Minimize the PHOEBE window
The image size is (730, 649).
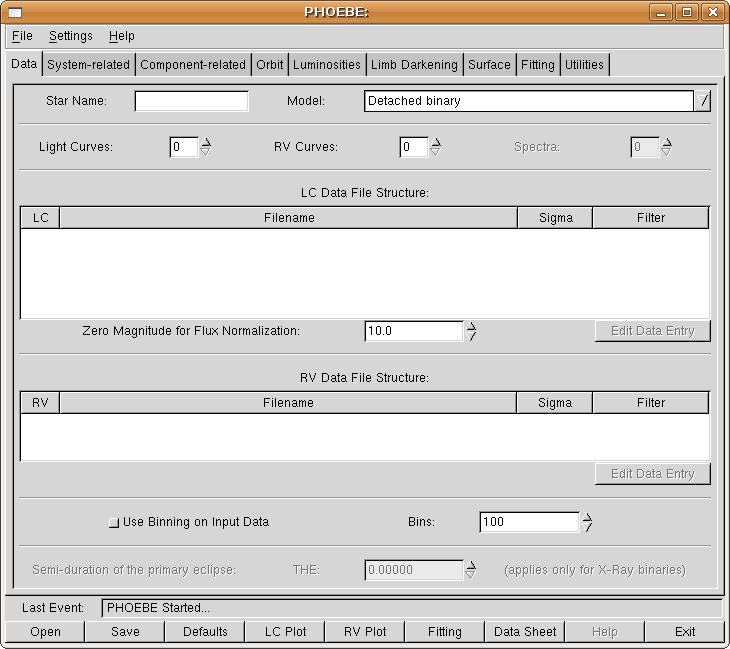(x=661, y=12)
